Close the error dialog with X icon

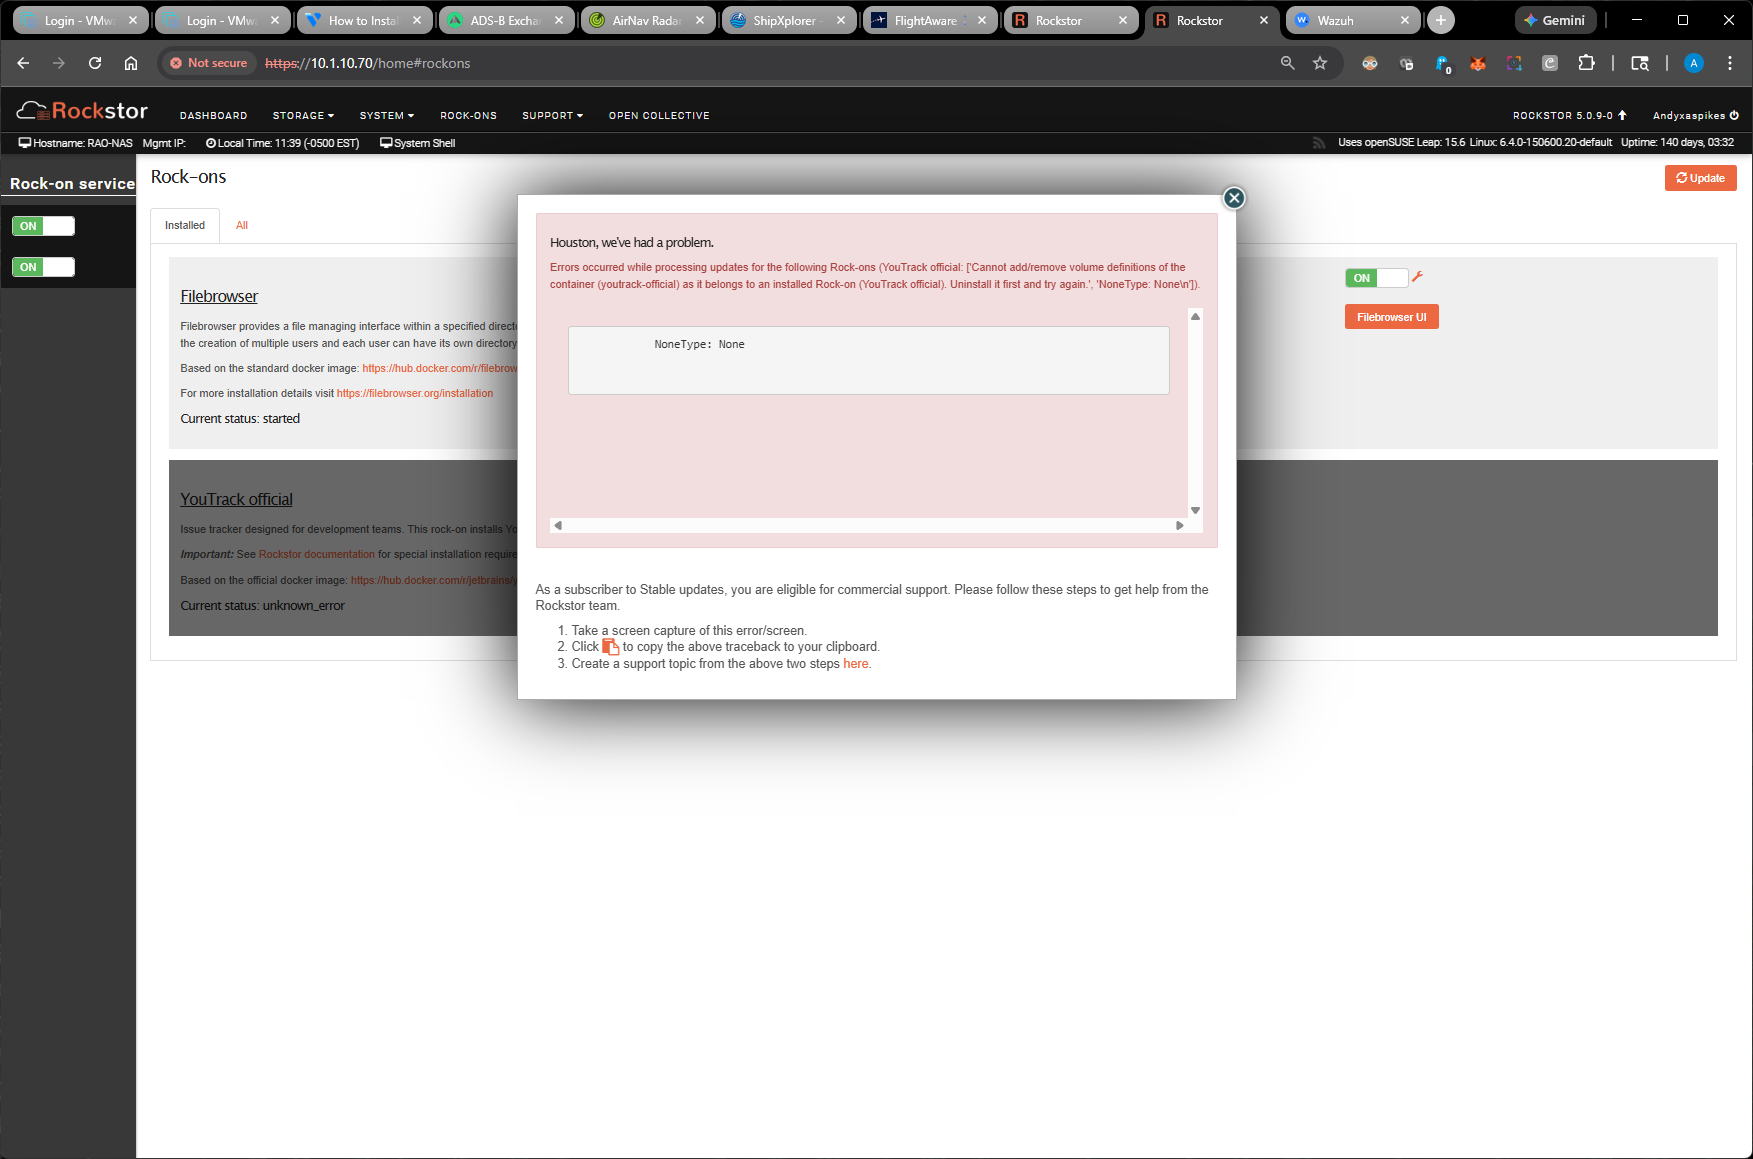pos(1234,198)
